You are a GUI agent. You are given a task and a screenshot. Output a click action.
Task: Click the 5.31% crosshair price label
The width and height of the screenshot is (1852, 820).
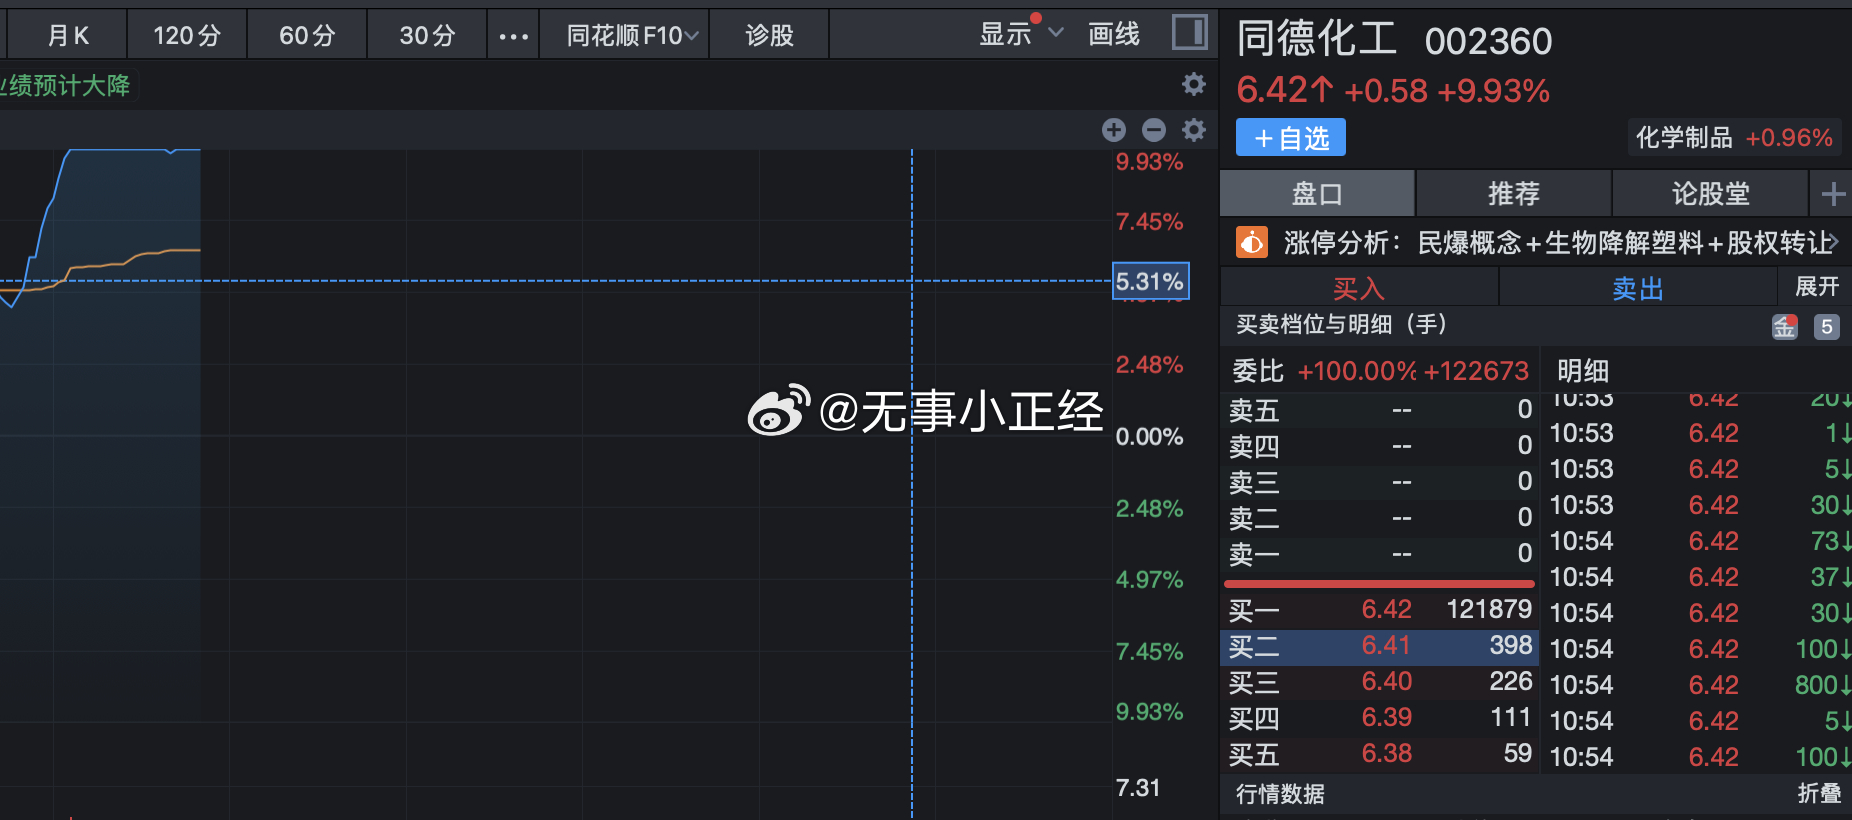point(1150,281)
